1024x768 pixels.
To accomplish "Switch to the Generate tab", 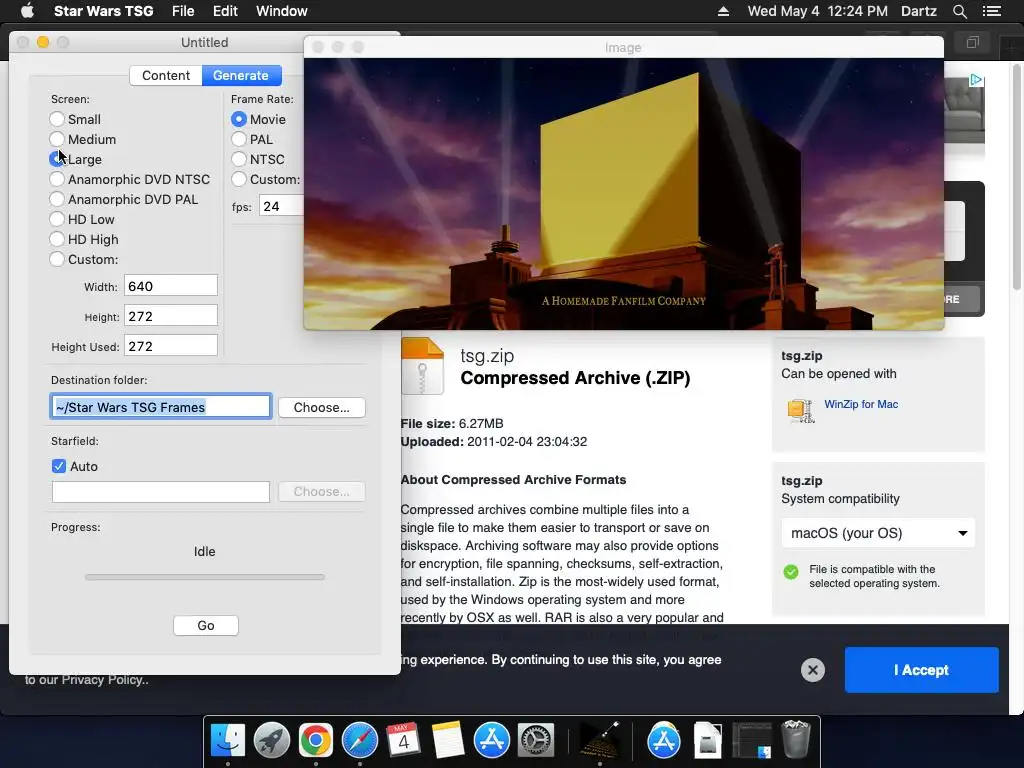I will [x=241, y=76].
